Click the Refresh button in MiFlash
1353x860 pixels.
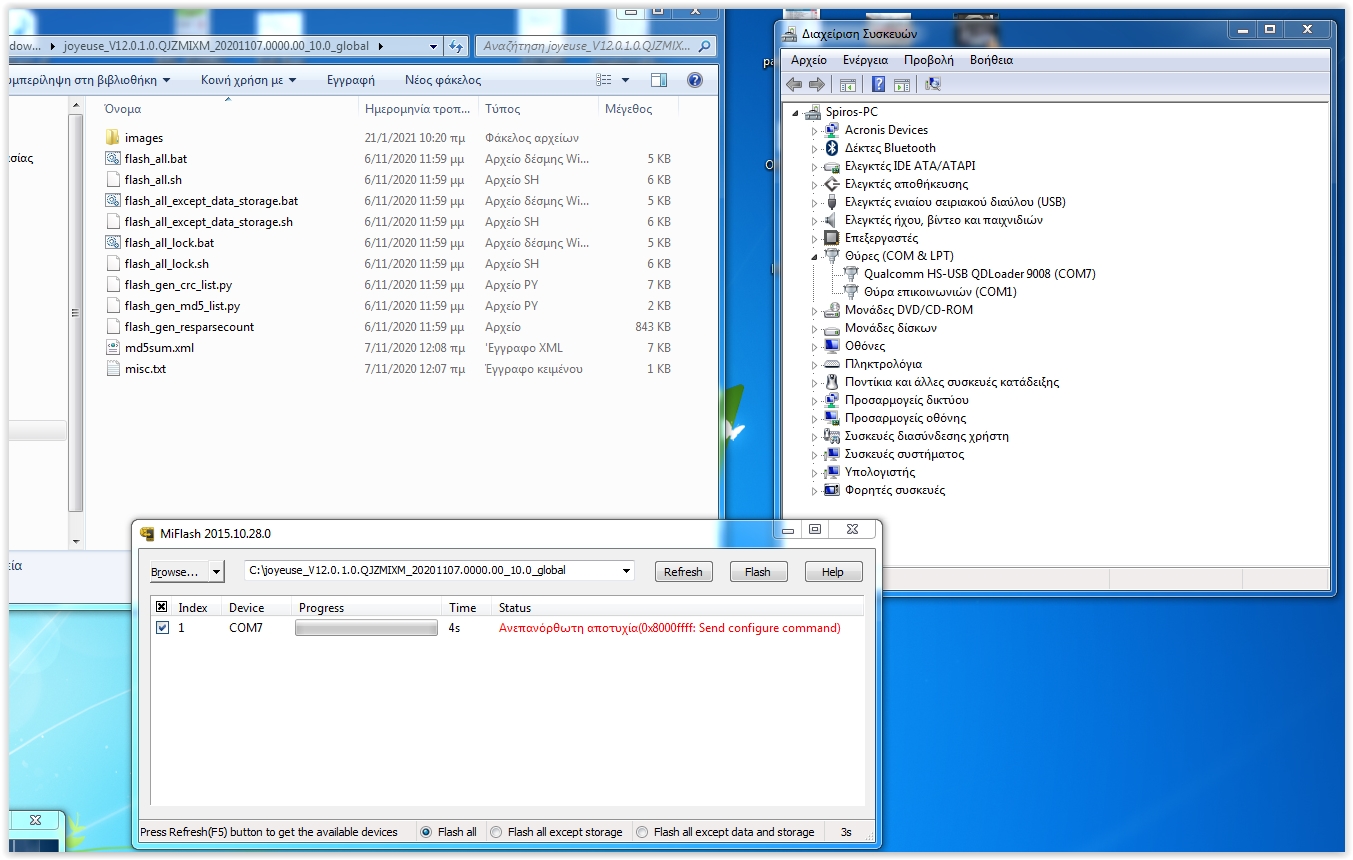click(x=683, y=572)
